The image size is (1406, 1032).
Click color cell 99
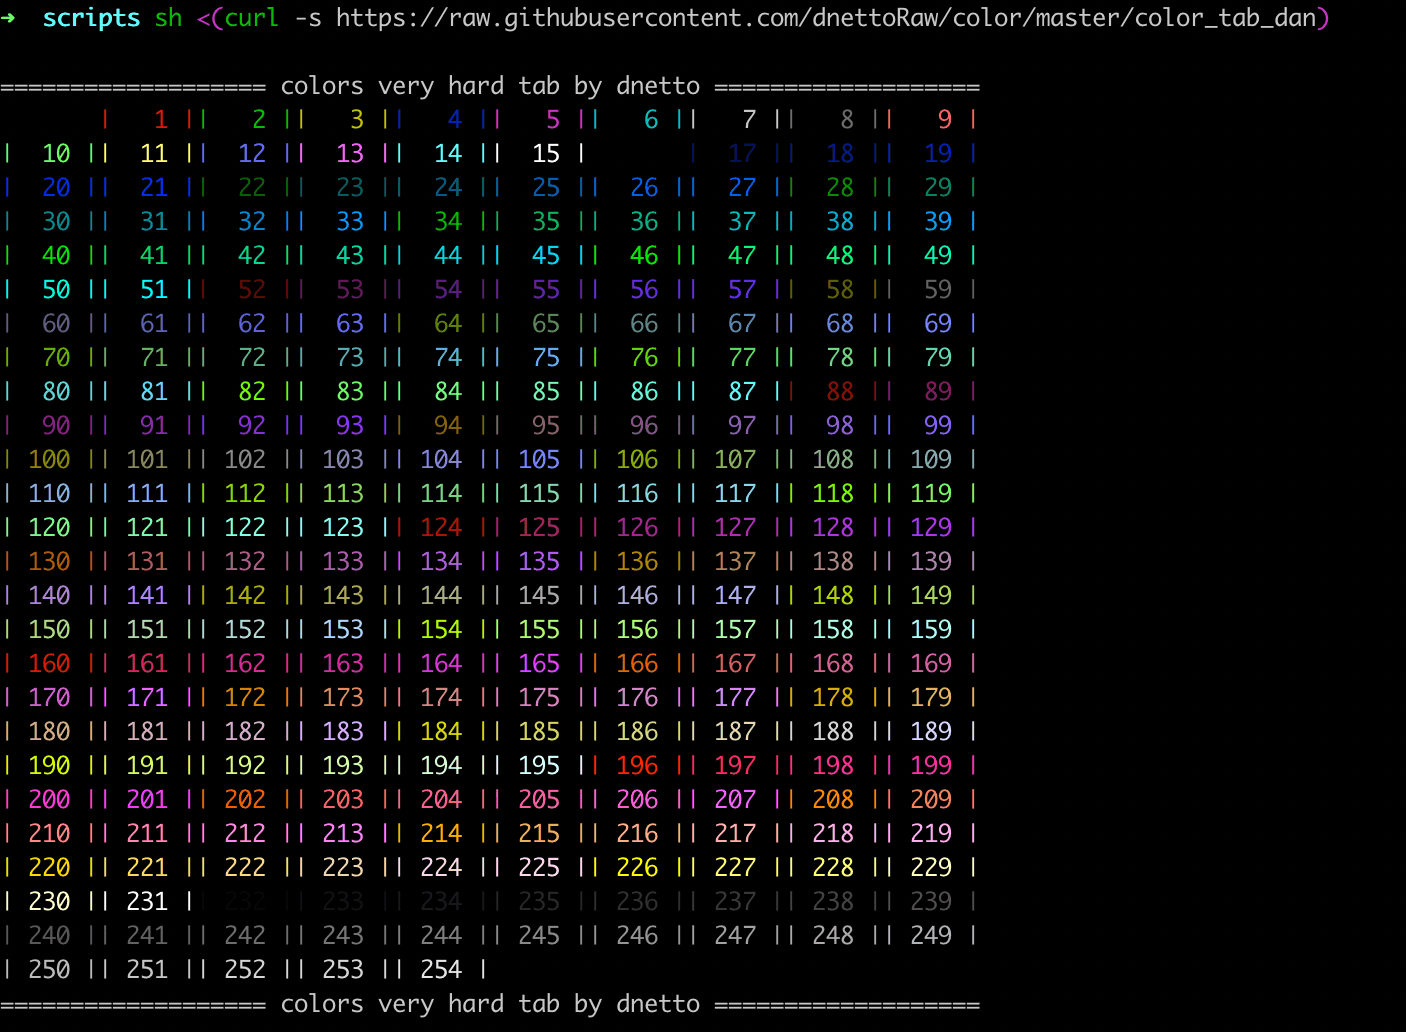tap(938, 426)
